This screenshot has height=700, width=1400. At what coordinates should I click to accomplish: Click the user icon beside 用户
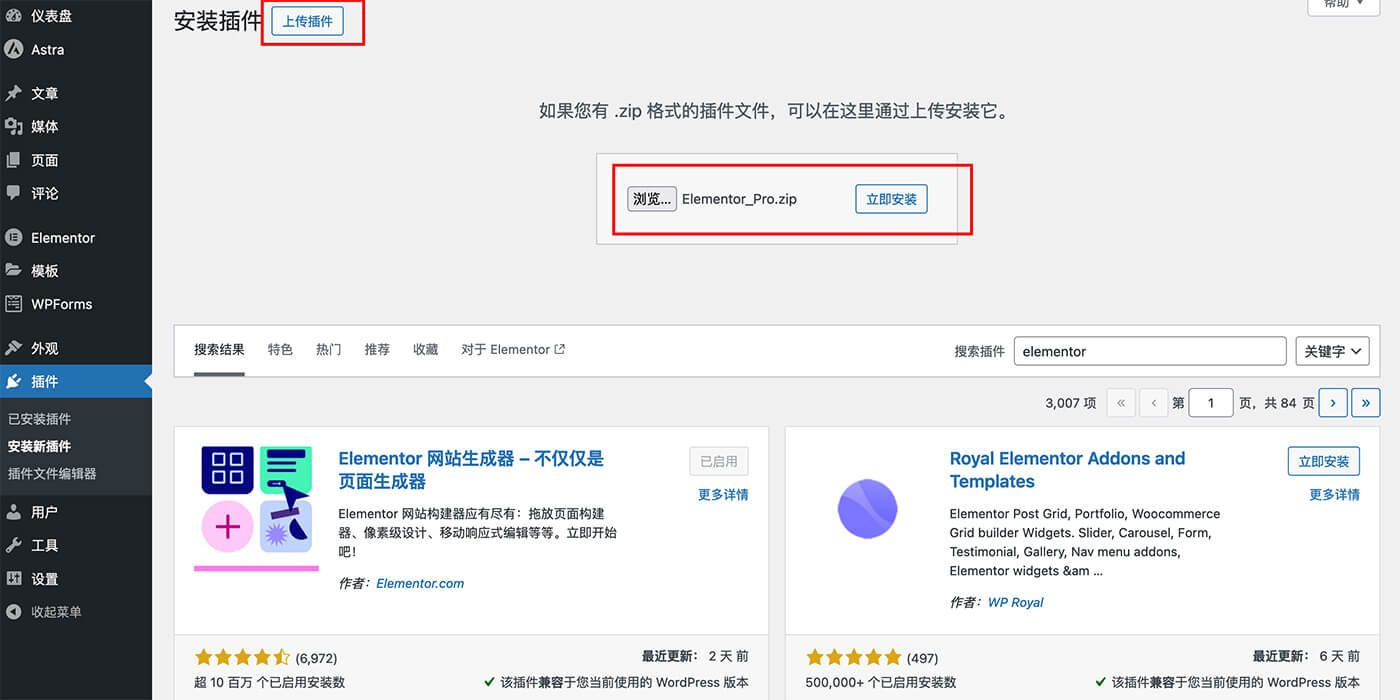[x=14, y=512]
